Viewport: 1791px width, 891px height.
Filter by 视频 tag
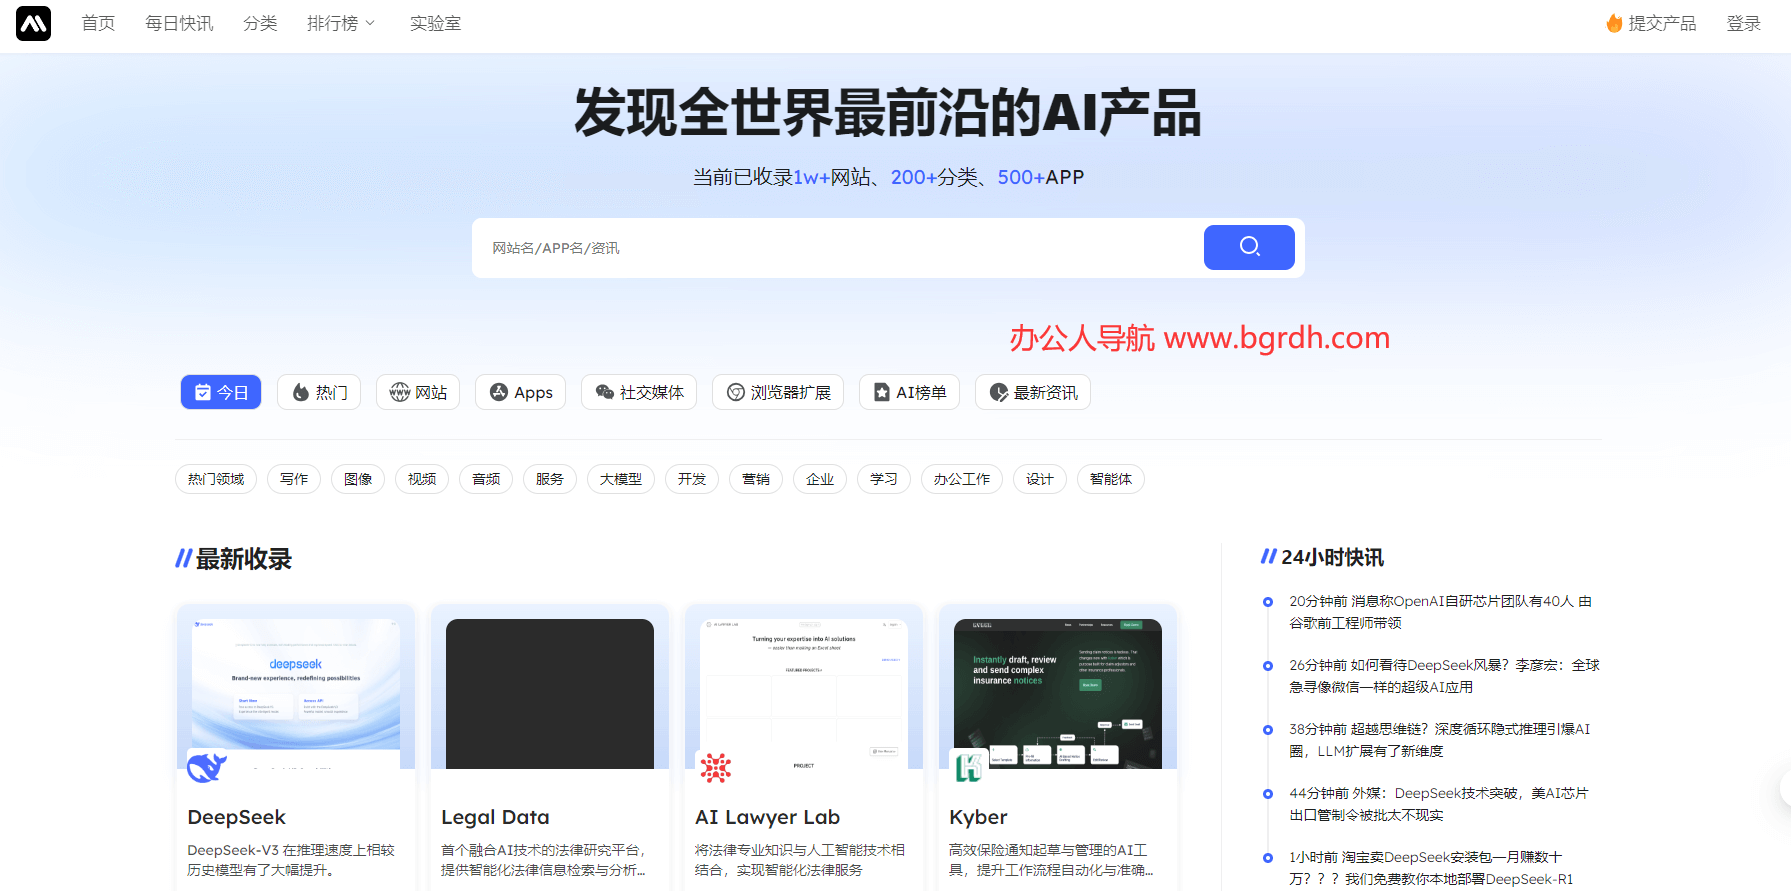422,479
